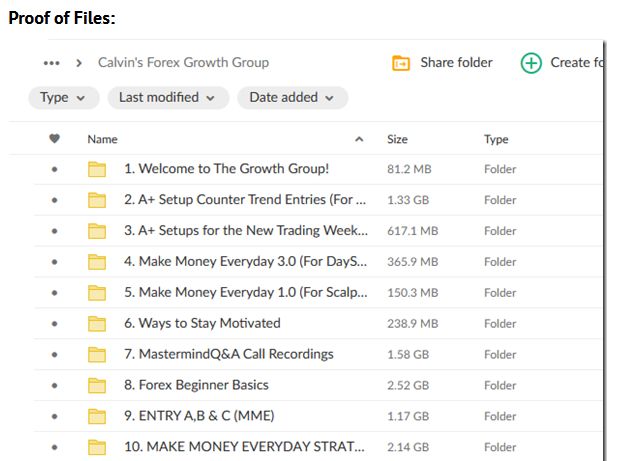Screen dimensions: 619x461
Task: Click folder icon for A+ Setups New Trading Week
Action: pyautogui.click(x=97, y=231)
